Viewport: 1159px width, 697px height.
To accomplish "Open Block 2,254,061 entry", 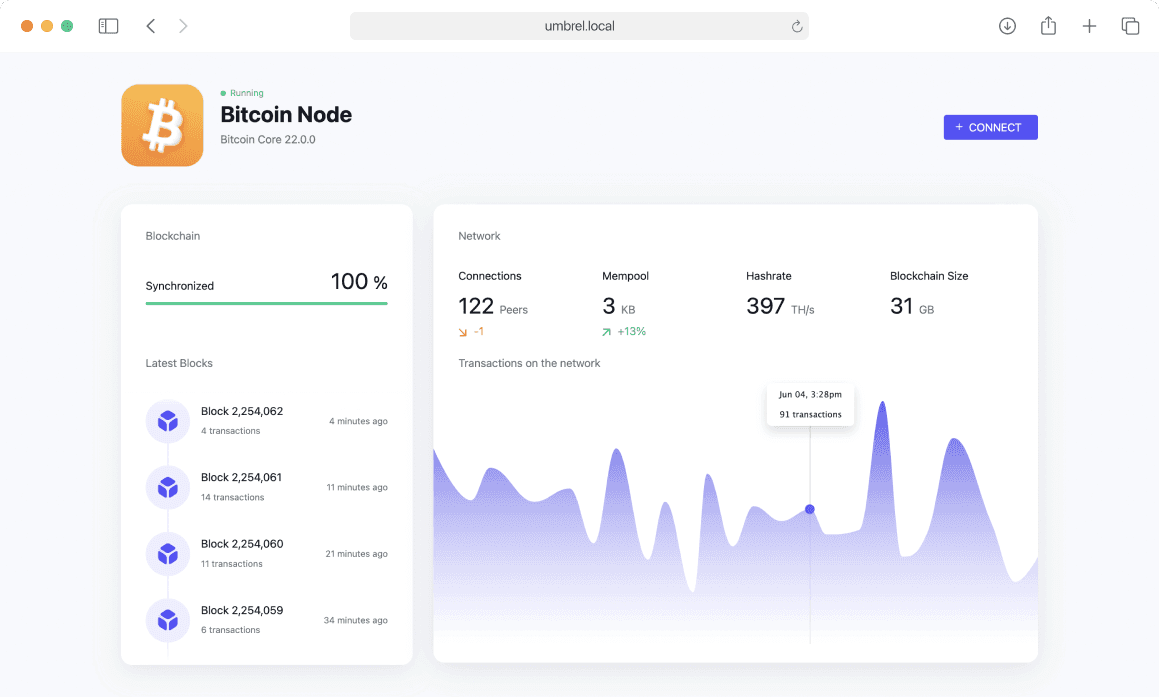I will (266, 487).
